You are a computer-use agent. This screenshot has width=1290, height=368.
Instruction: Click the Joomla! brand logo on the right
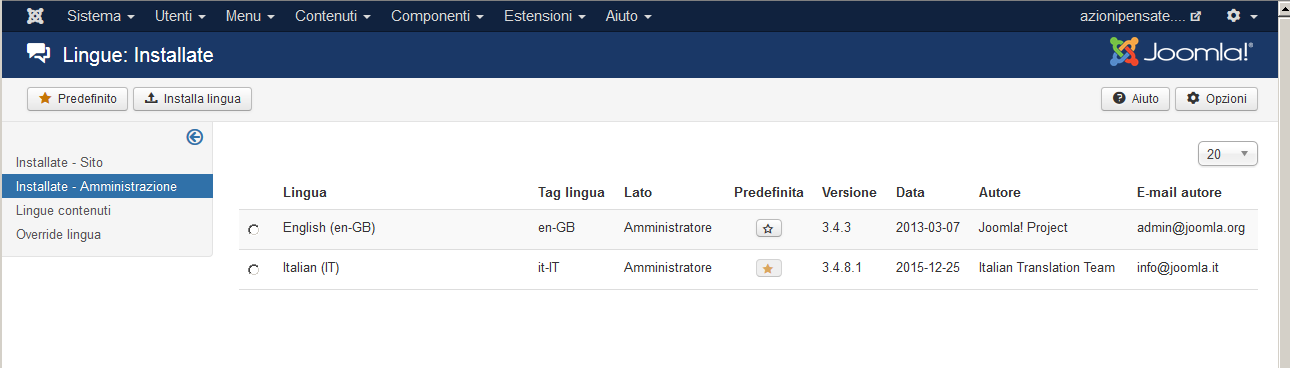coord(1181,52)
